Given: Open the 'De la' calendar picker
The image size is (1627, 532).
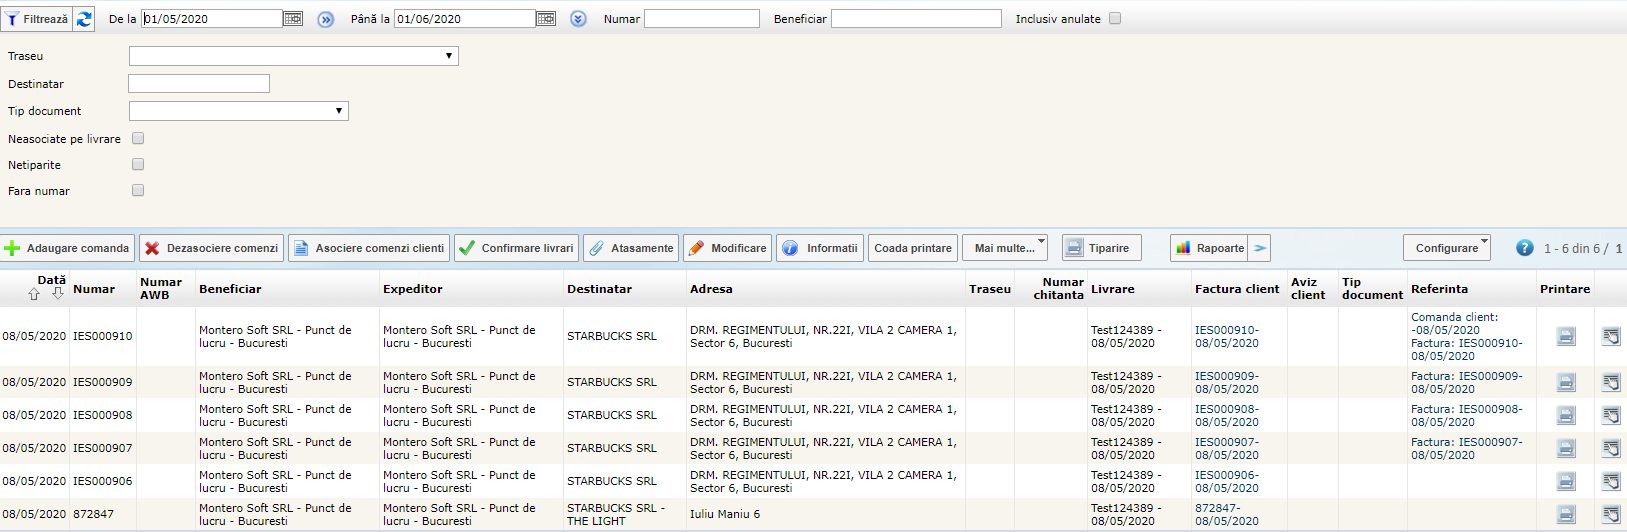Looking at the screenshot, I should tap(293, 19).
